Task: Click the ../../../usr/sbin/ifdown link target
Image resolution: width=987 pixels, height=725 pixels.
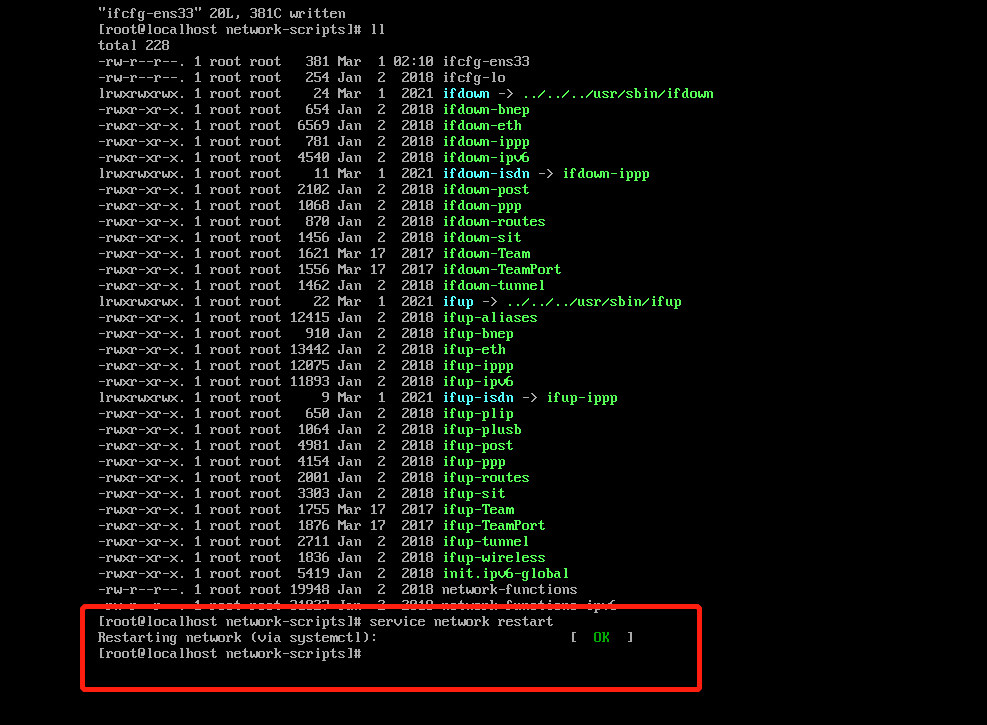Action: click(618, 94)
